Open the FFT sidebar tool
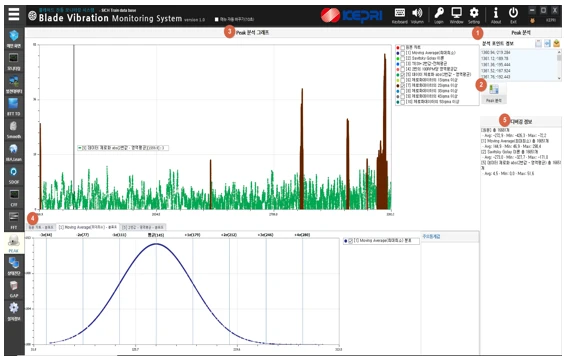This screenshot has height=363, width=568. [x=13, y=221]
